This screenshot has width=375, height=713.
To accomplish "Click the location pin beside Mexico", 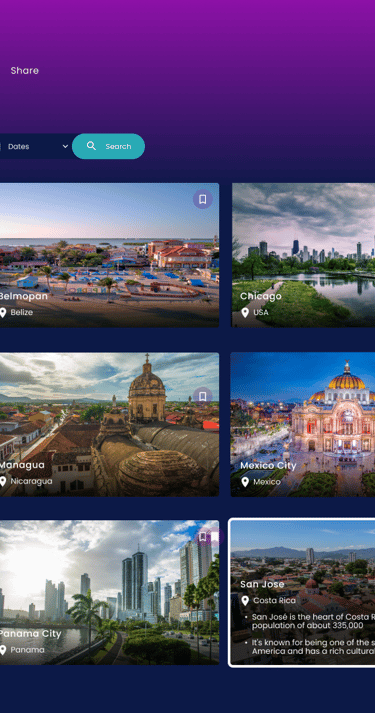I will coord(245,482).
